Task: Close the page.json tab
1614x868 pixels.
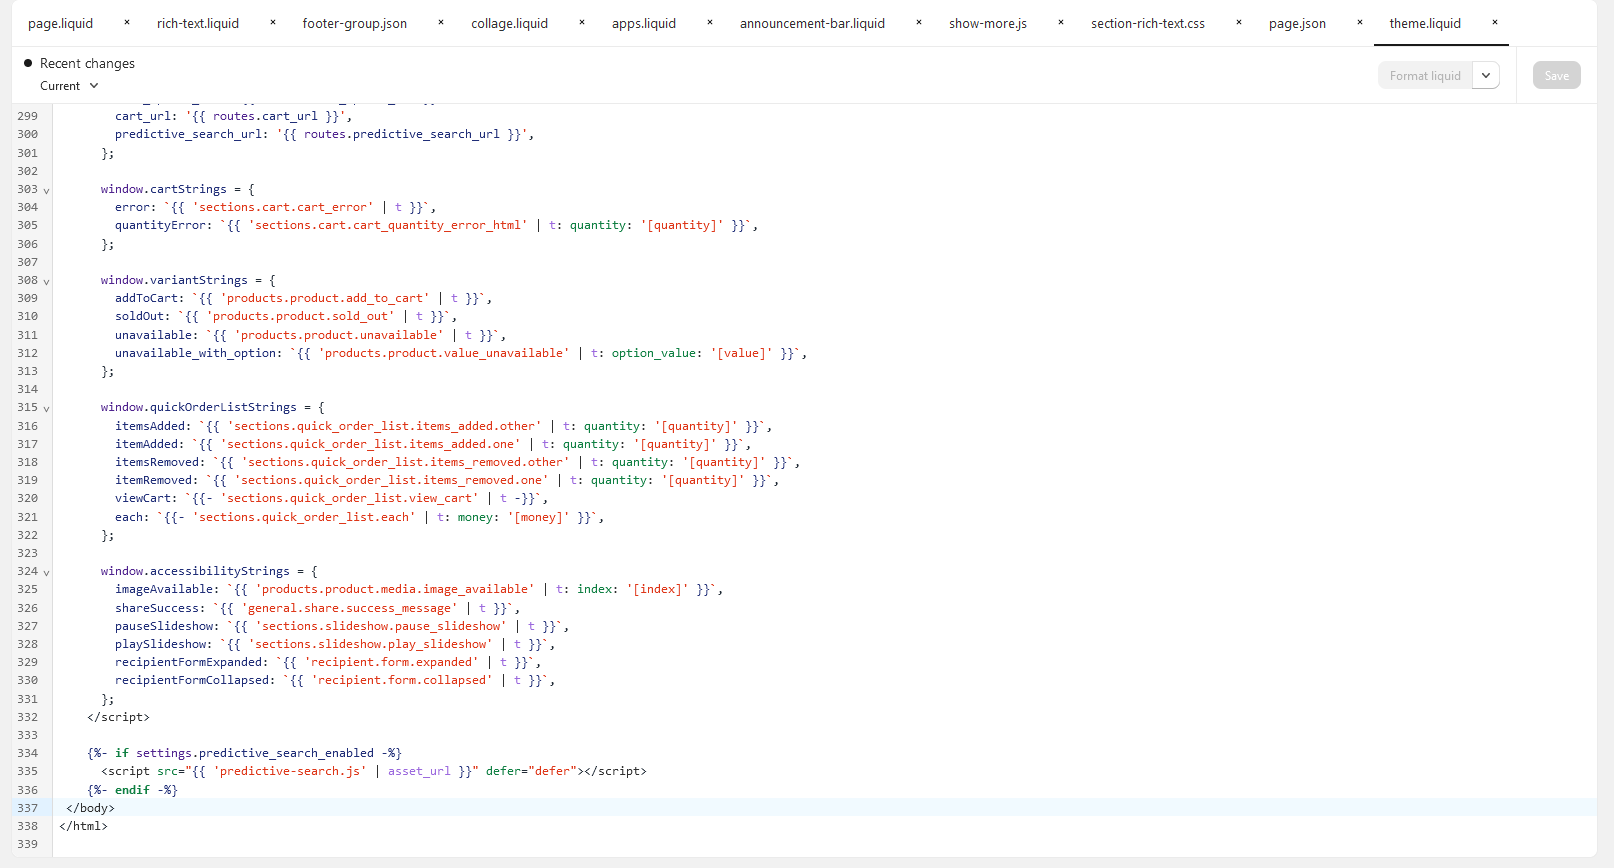Action: click(1360, 23)
